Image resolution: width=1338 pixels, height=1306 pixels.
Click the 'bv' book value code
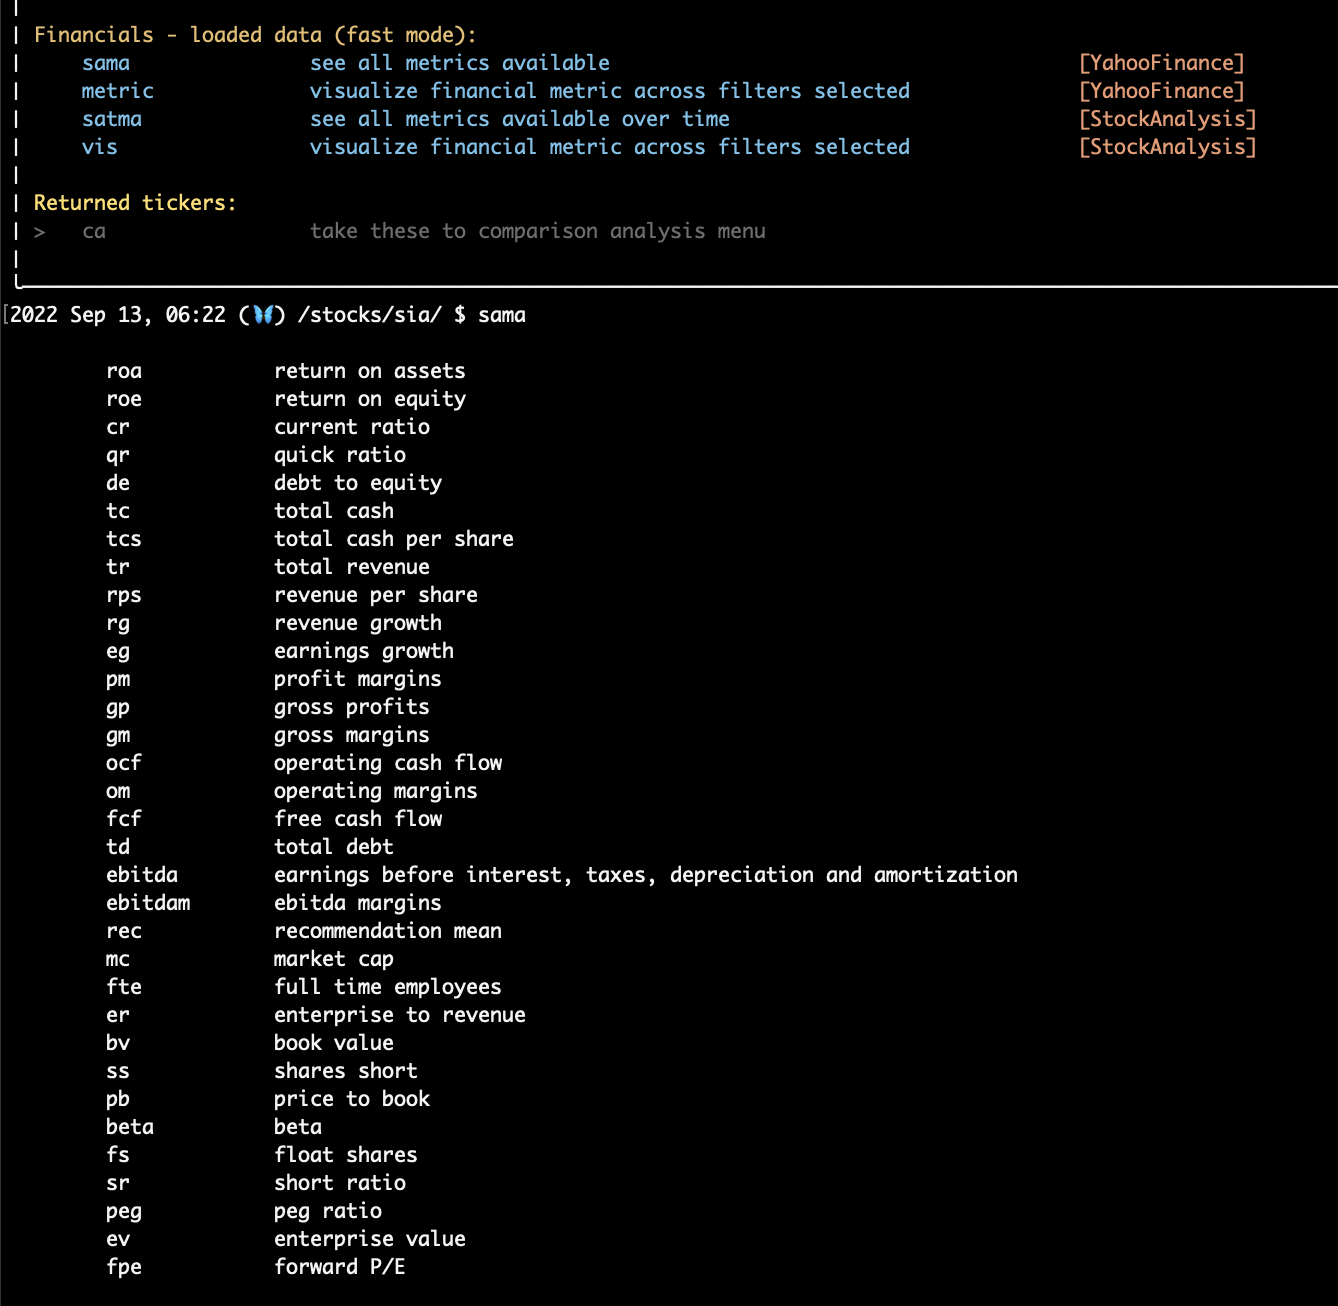point(118,1043)
